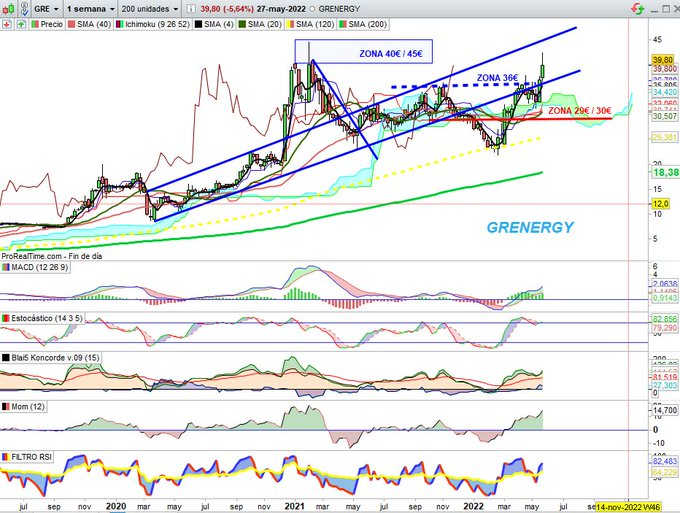Click the ZONA 36€ annotation text

497,78
